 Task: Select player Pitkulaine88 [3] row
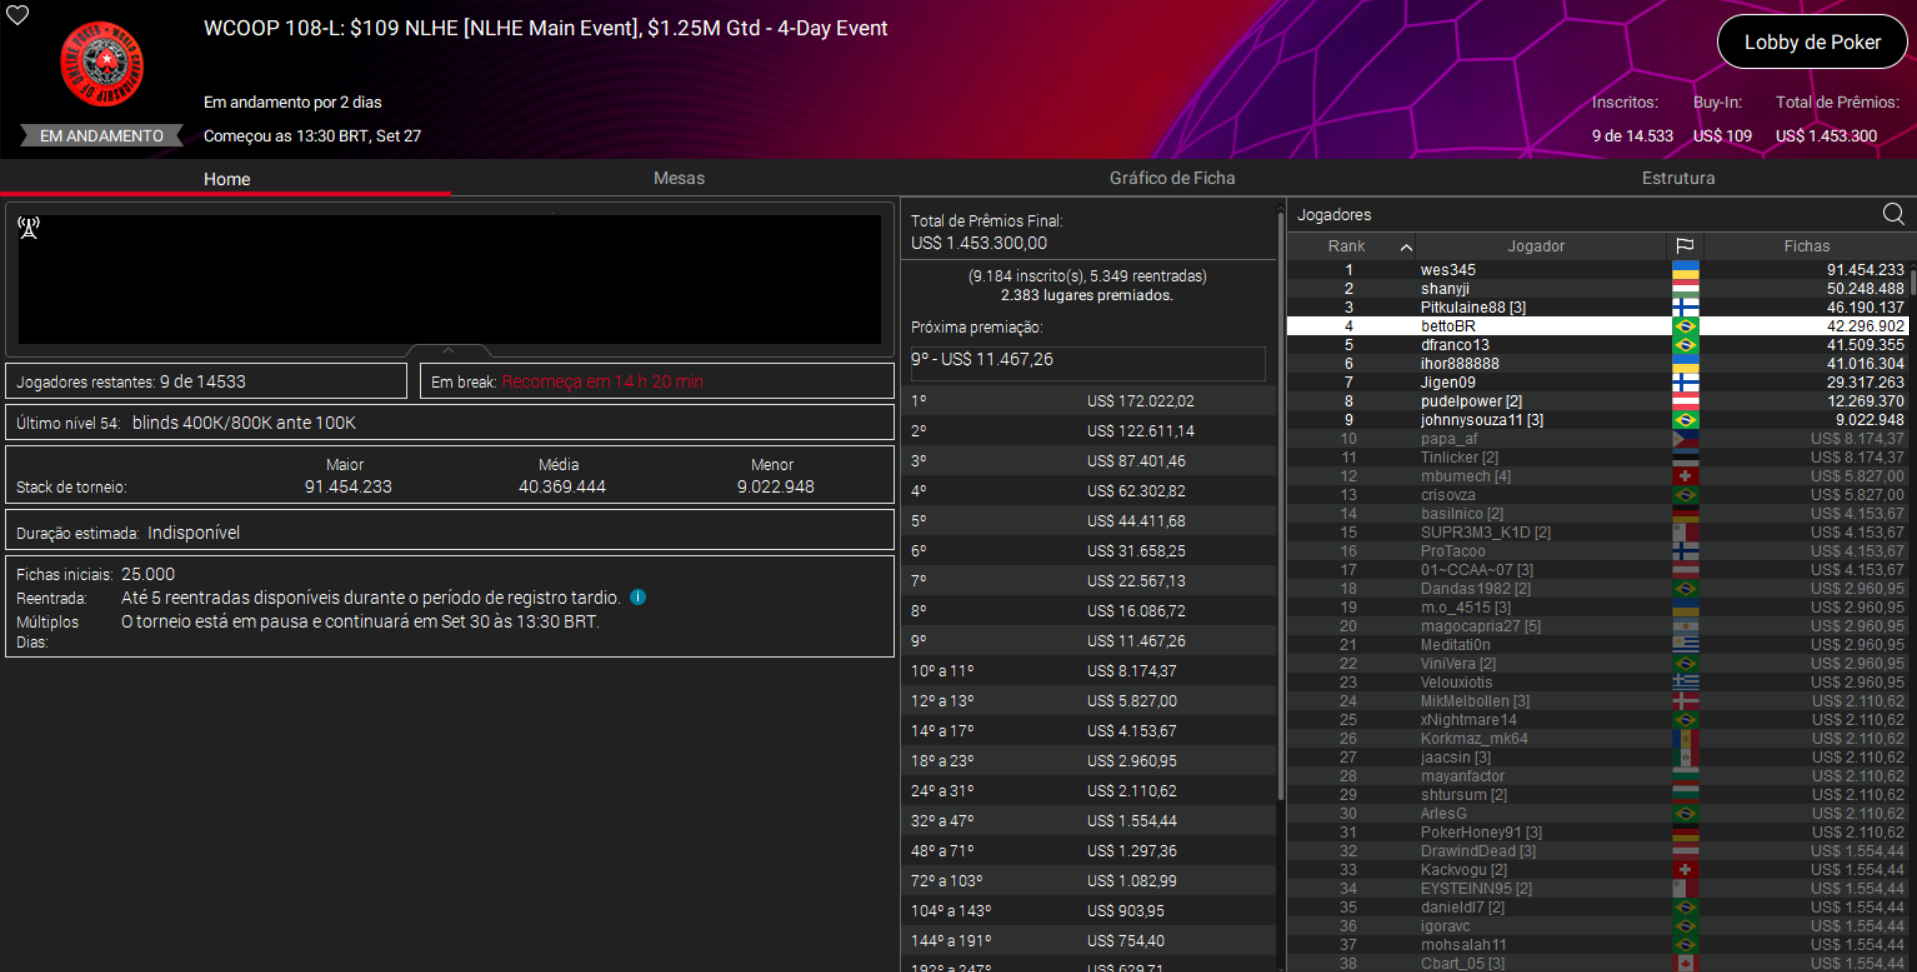click(x=1598, y=308)
